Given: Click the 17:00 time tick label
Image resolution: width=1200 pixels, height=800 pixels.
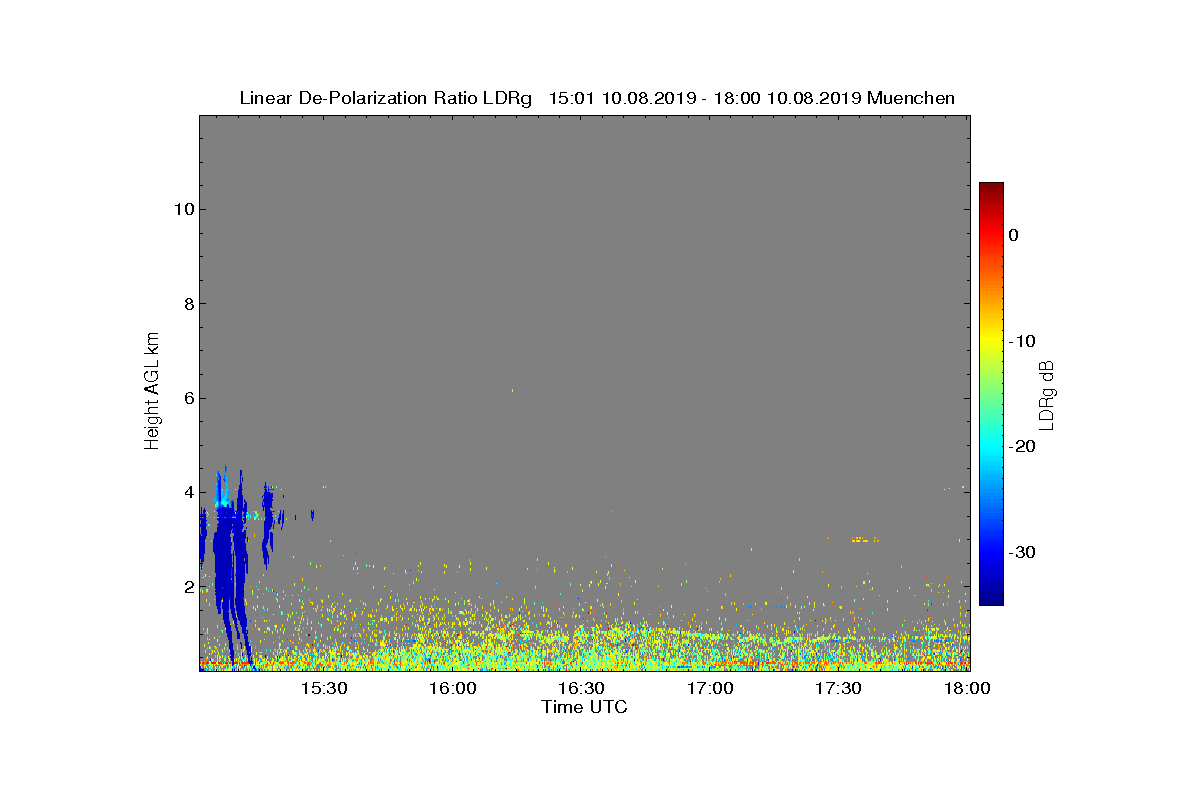Looking at the screenshot, I should point(710,689).
